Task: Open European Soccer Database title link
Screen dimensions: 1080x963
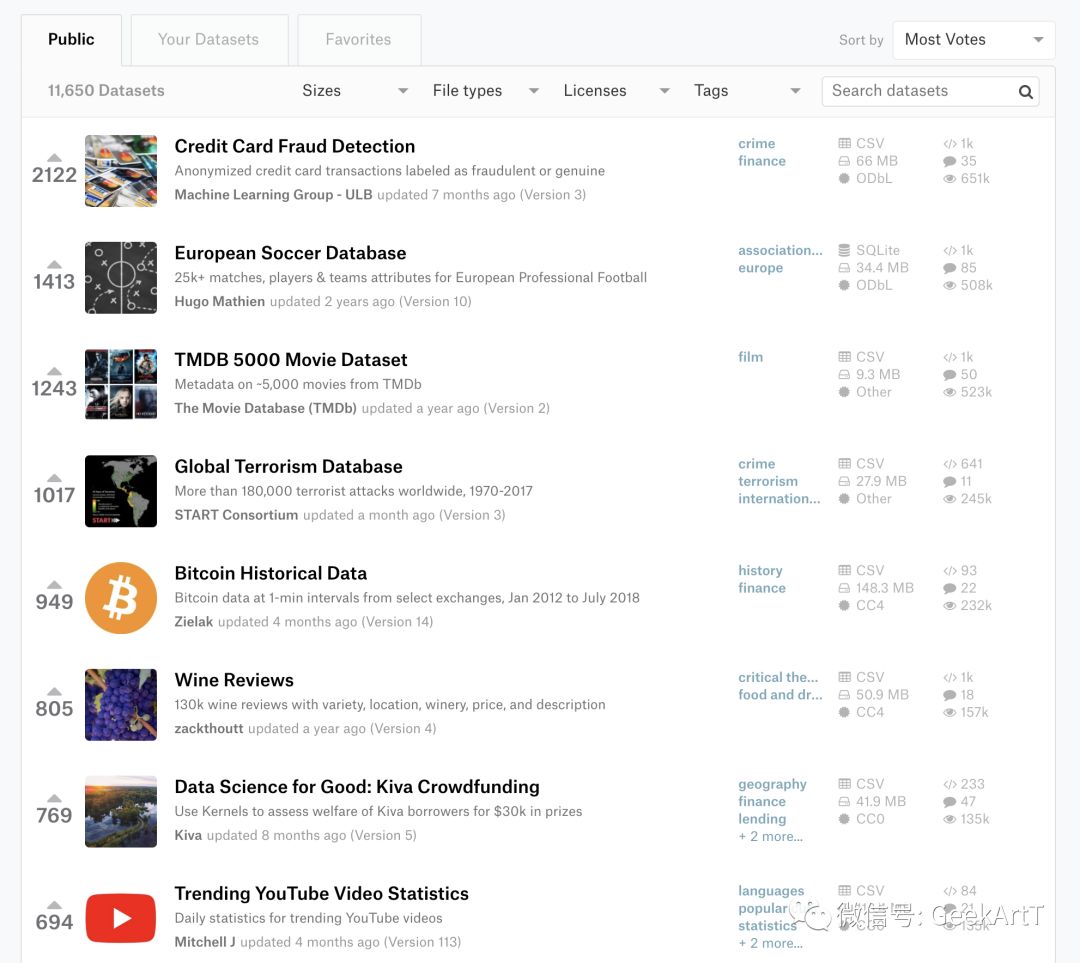Action: click(x=290, y=253)
